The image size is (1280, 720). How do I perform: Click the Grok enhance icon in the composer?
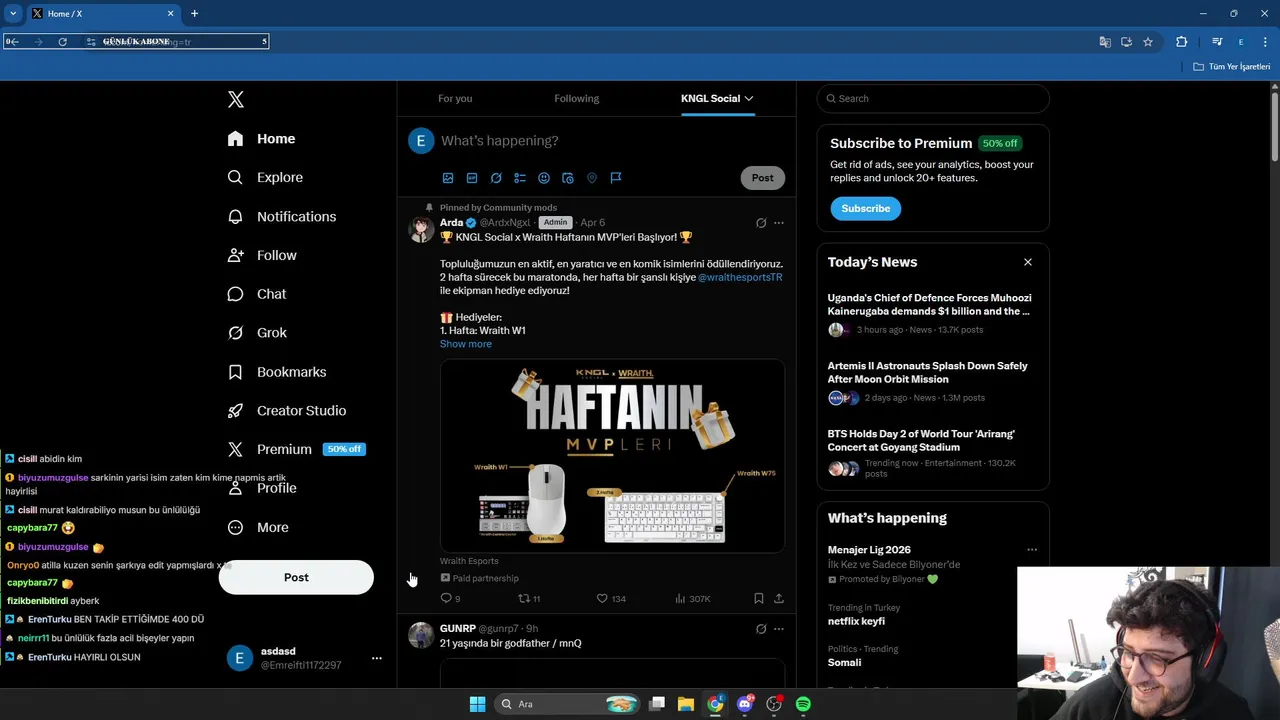tap(496, 178)
